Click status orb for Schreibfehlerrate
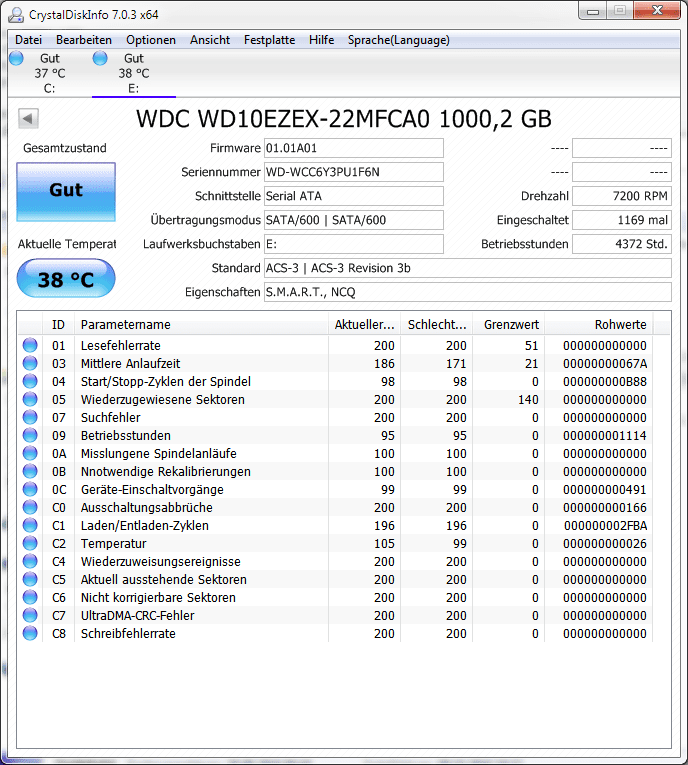 [x=30, y=634]
